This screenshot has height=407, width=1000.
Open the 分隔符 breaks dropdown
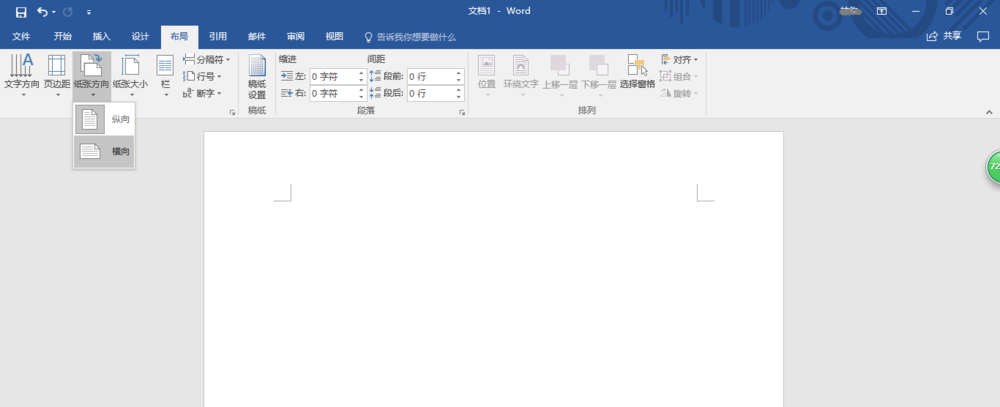[x=207, y=59]
